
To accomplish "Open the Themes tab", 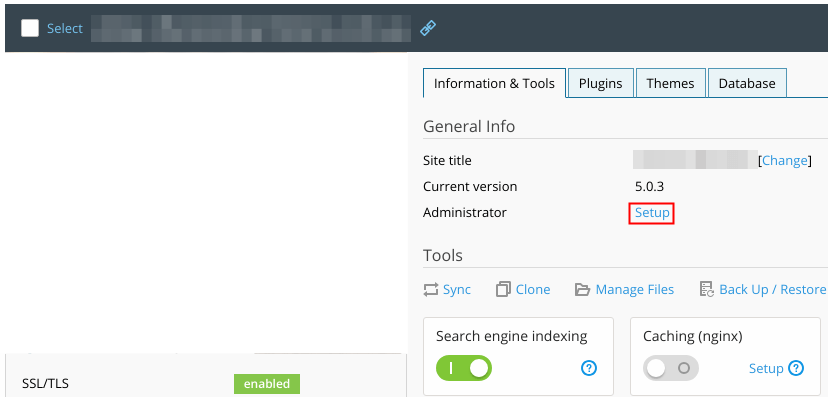I will pos(670,83).
